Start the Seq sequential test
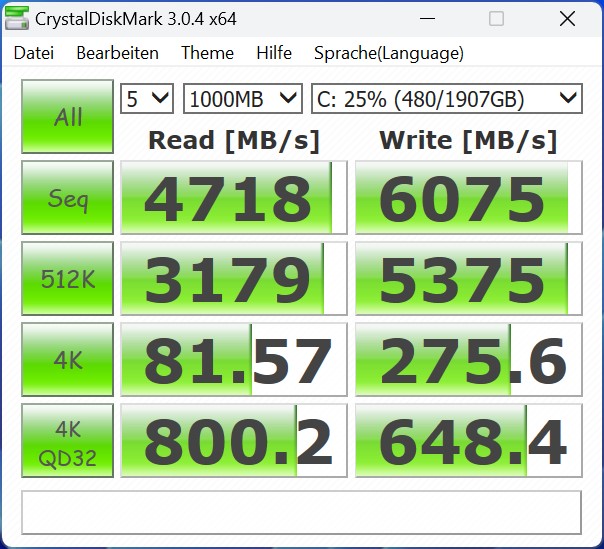Image resolution: width=604 pixels, height=549 pixels. (x=68, y=198)
